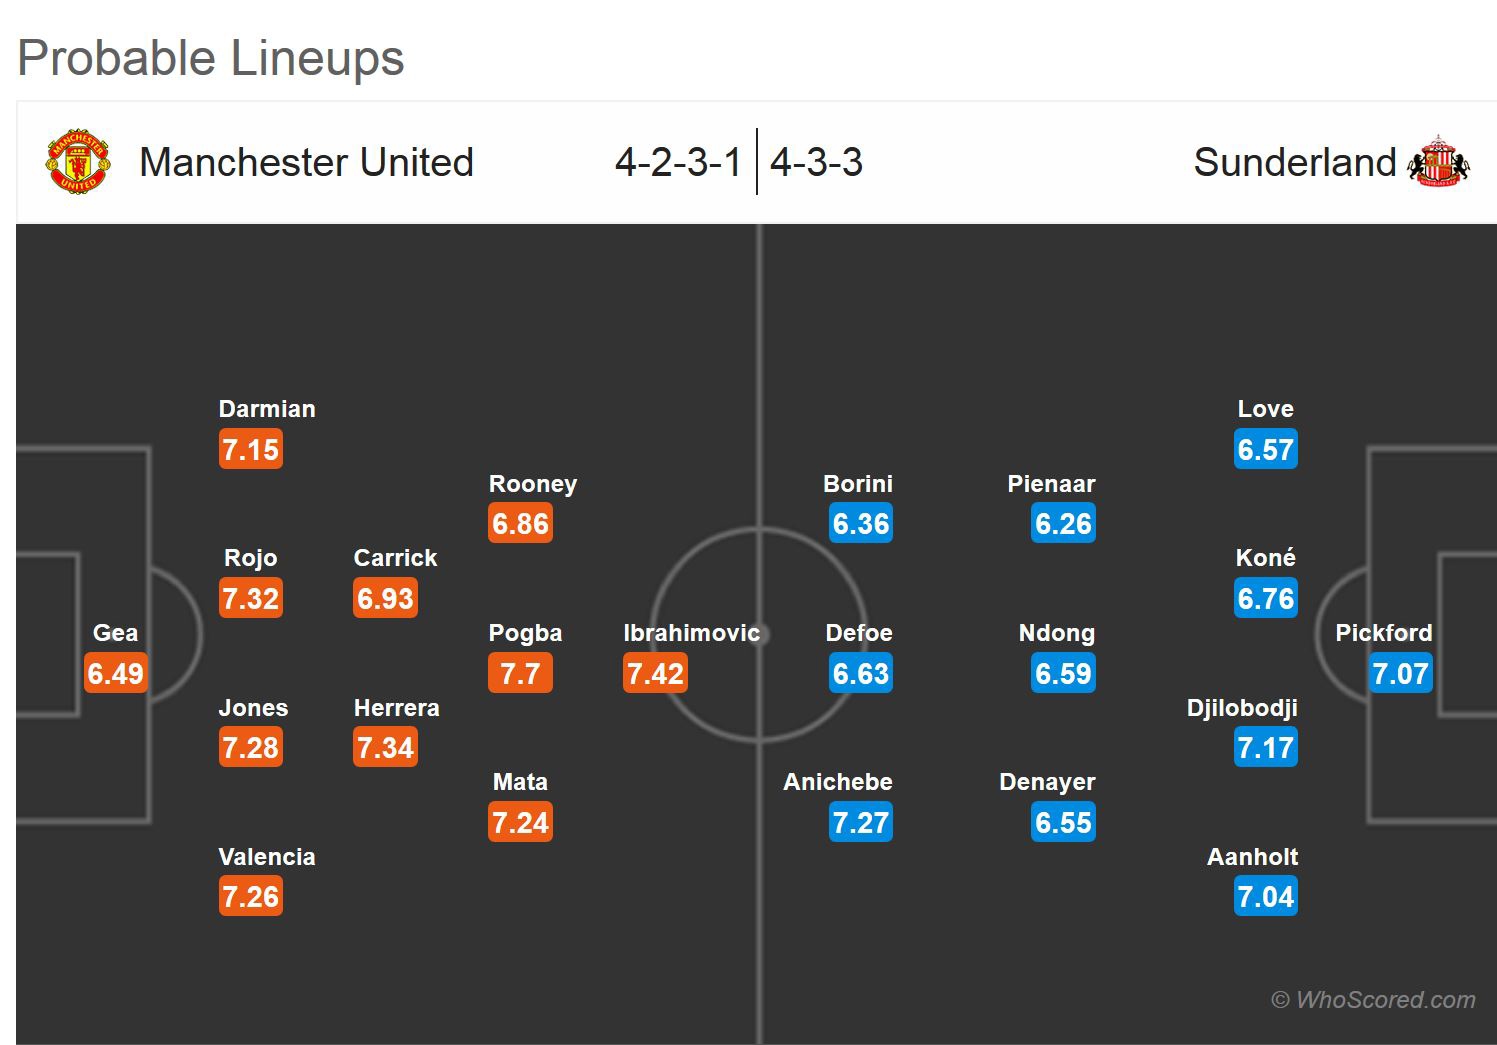The height and width of the screenshot is (1045, 1497).
Task: Click the WhoScored.com copyright watermark
Action: tap(1373, 1000)
